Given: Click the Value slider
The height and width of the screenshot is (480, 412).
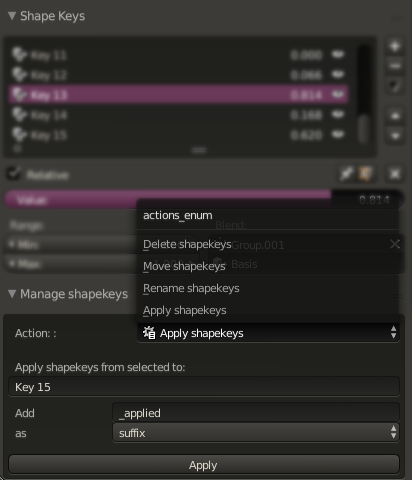Looking at the screenshot, I should tap(204, 199).
